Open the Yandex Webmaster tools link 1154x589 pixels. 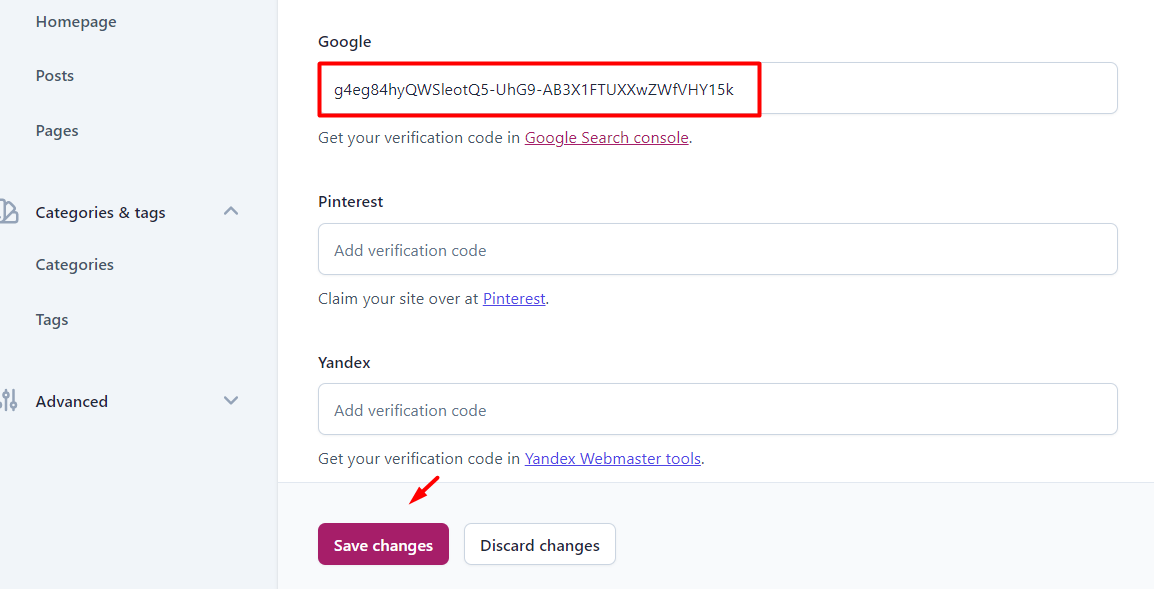pyautogui.click(x=612, y=459)
